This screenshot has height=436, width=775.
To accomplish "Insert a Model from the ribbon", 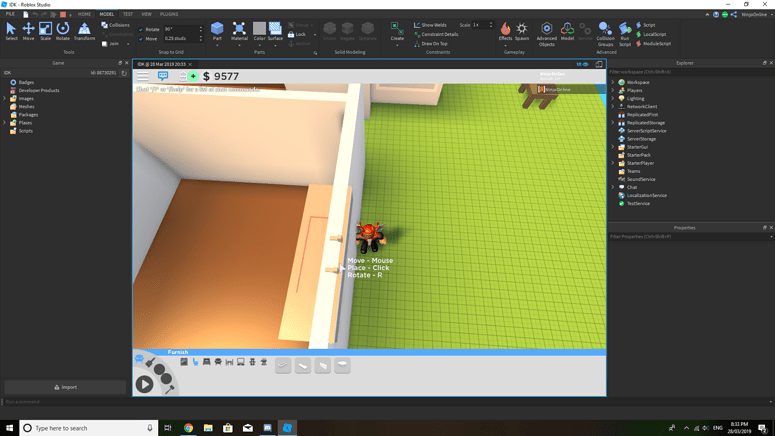I will [567, 31].
